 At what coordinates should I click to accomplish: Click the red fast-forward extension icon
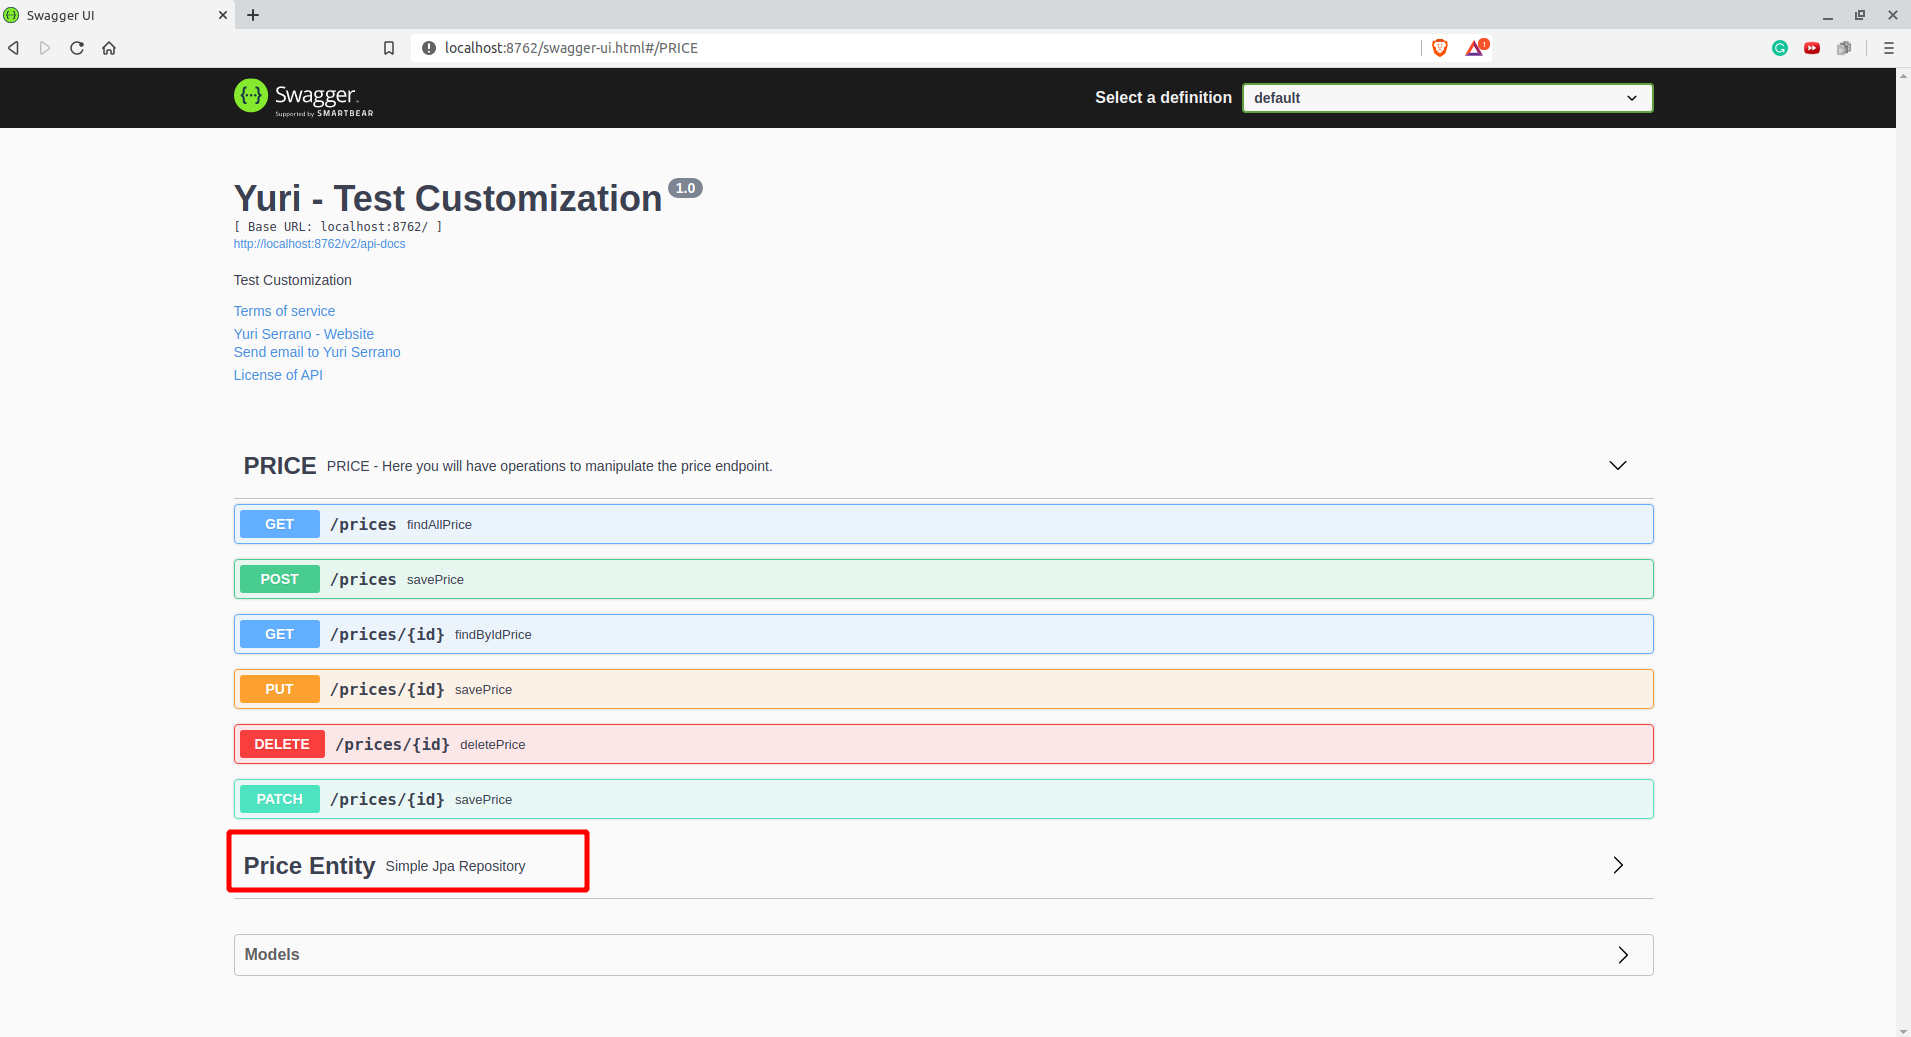click(x=1812, y=47)
